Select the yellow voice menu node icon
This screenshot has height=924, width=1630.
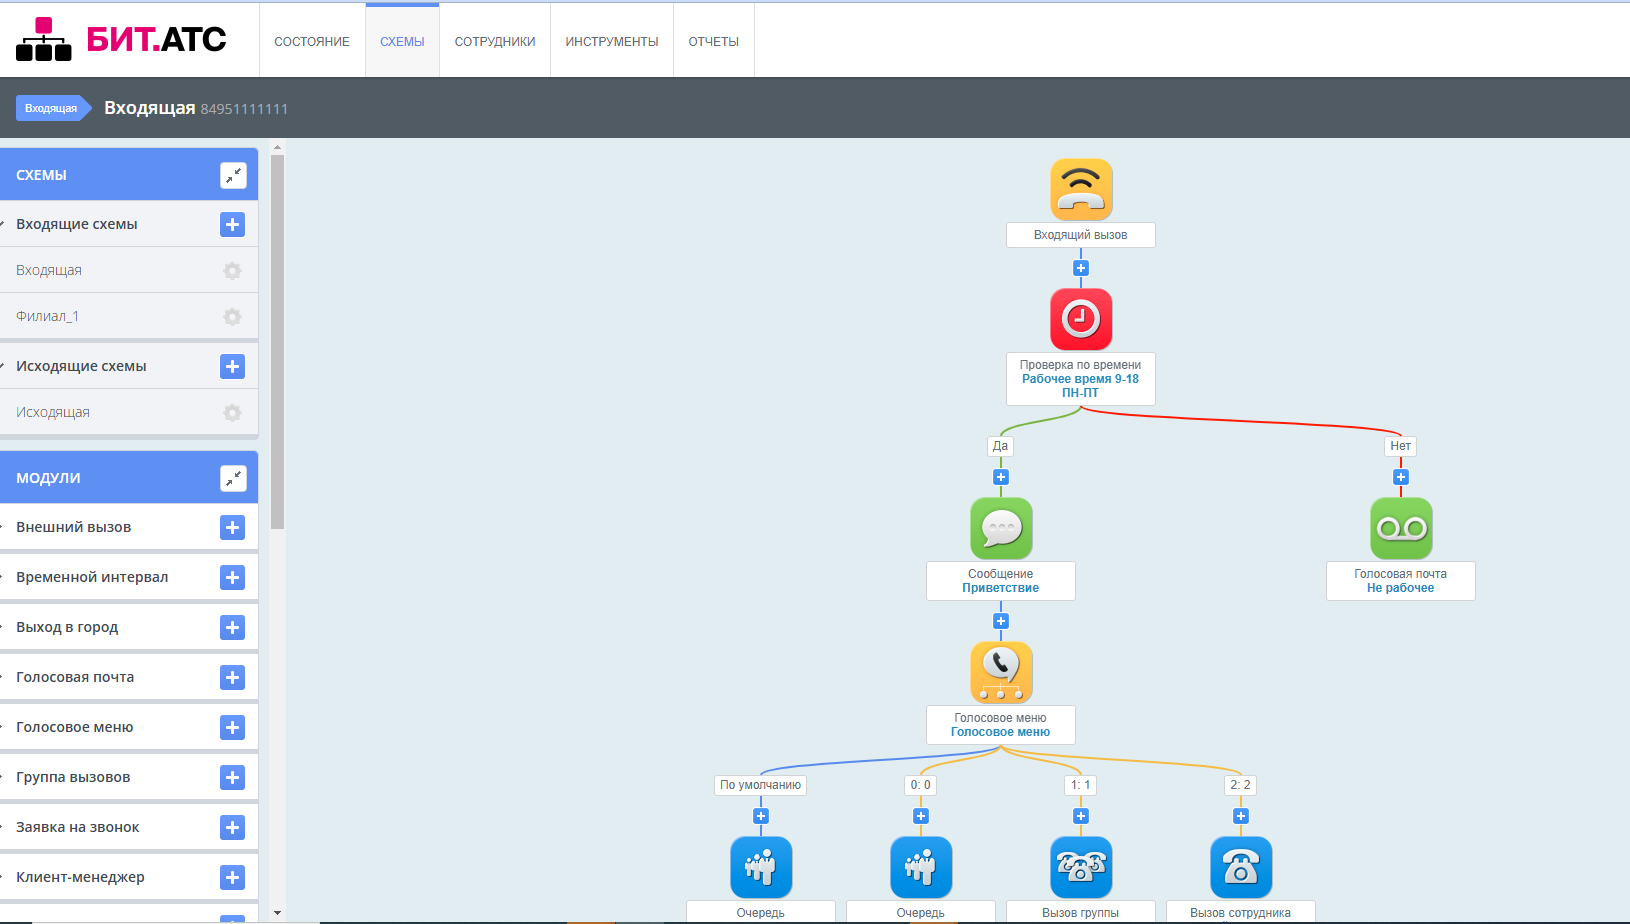tap(1001, 672)
